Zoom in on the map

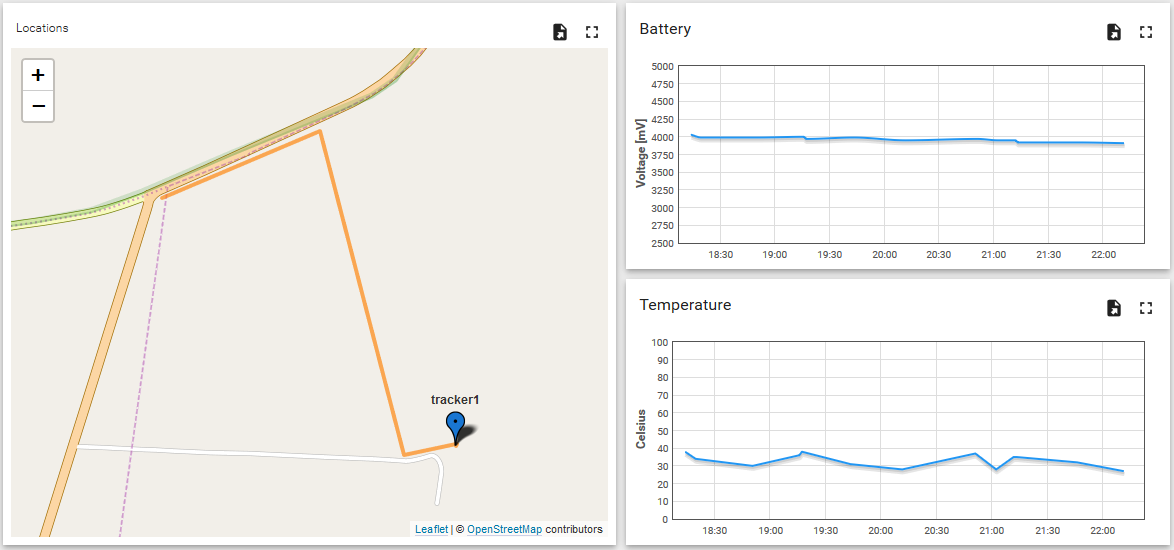[x=38, y=75]
